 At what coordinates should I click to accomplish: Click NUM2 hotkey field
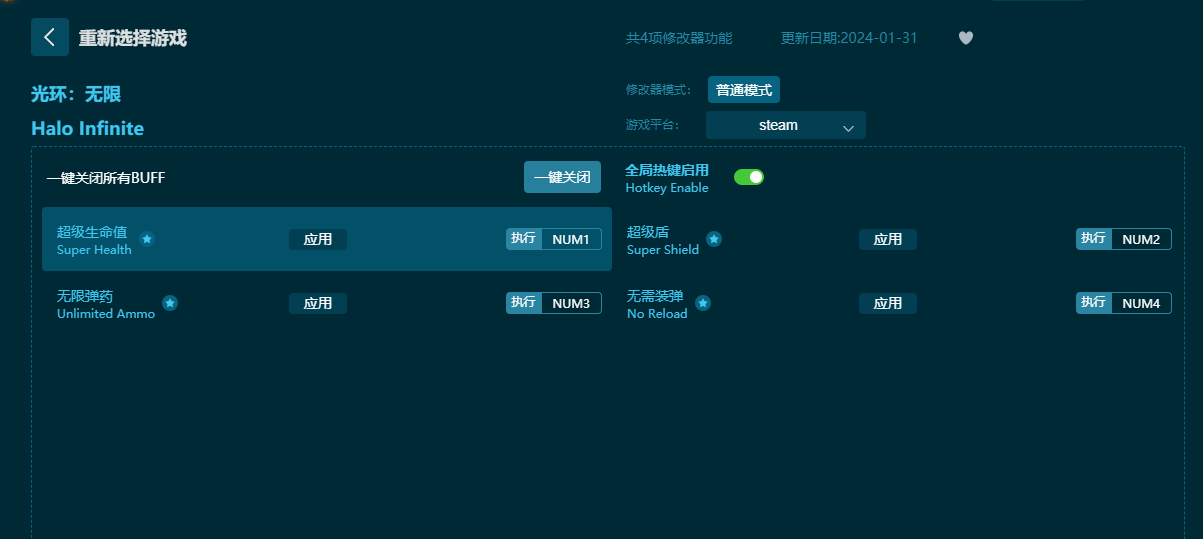tap(1141, 239)
